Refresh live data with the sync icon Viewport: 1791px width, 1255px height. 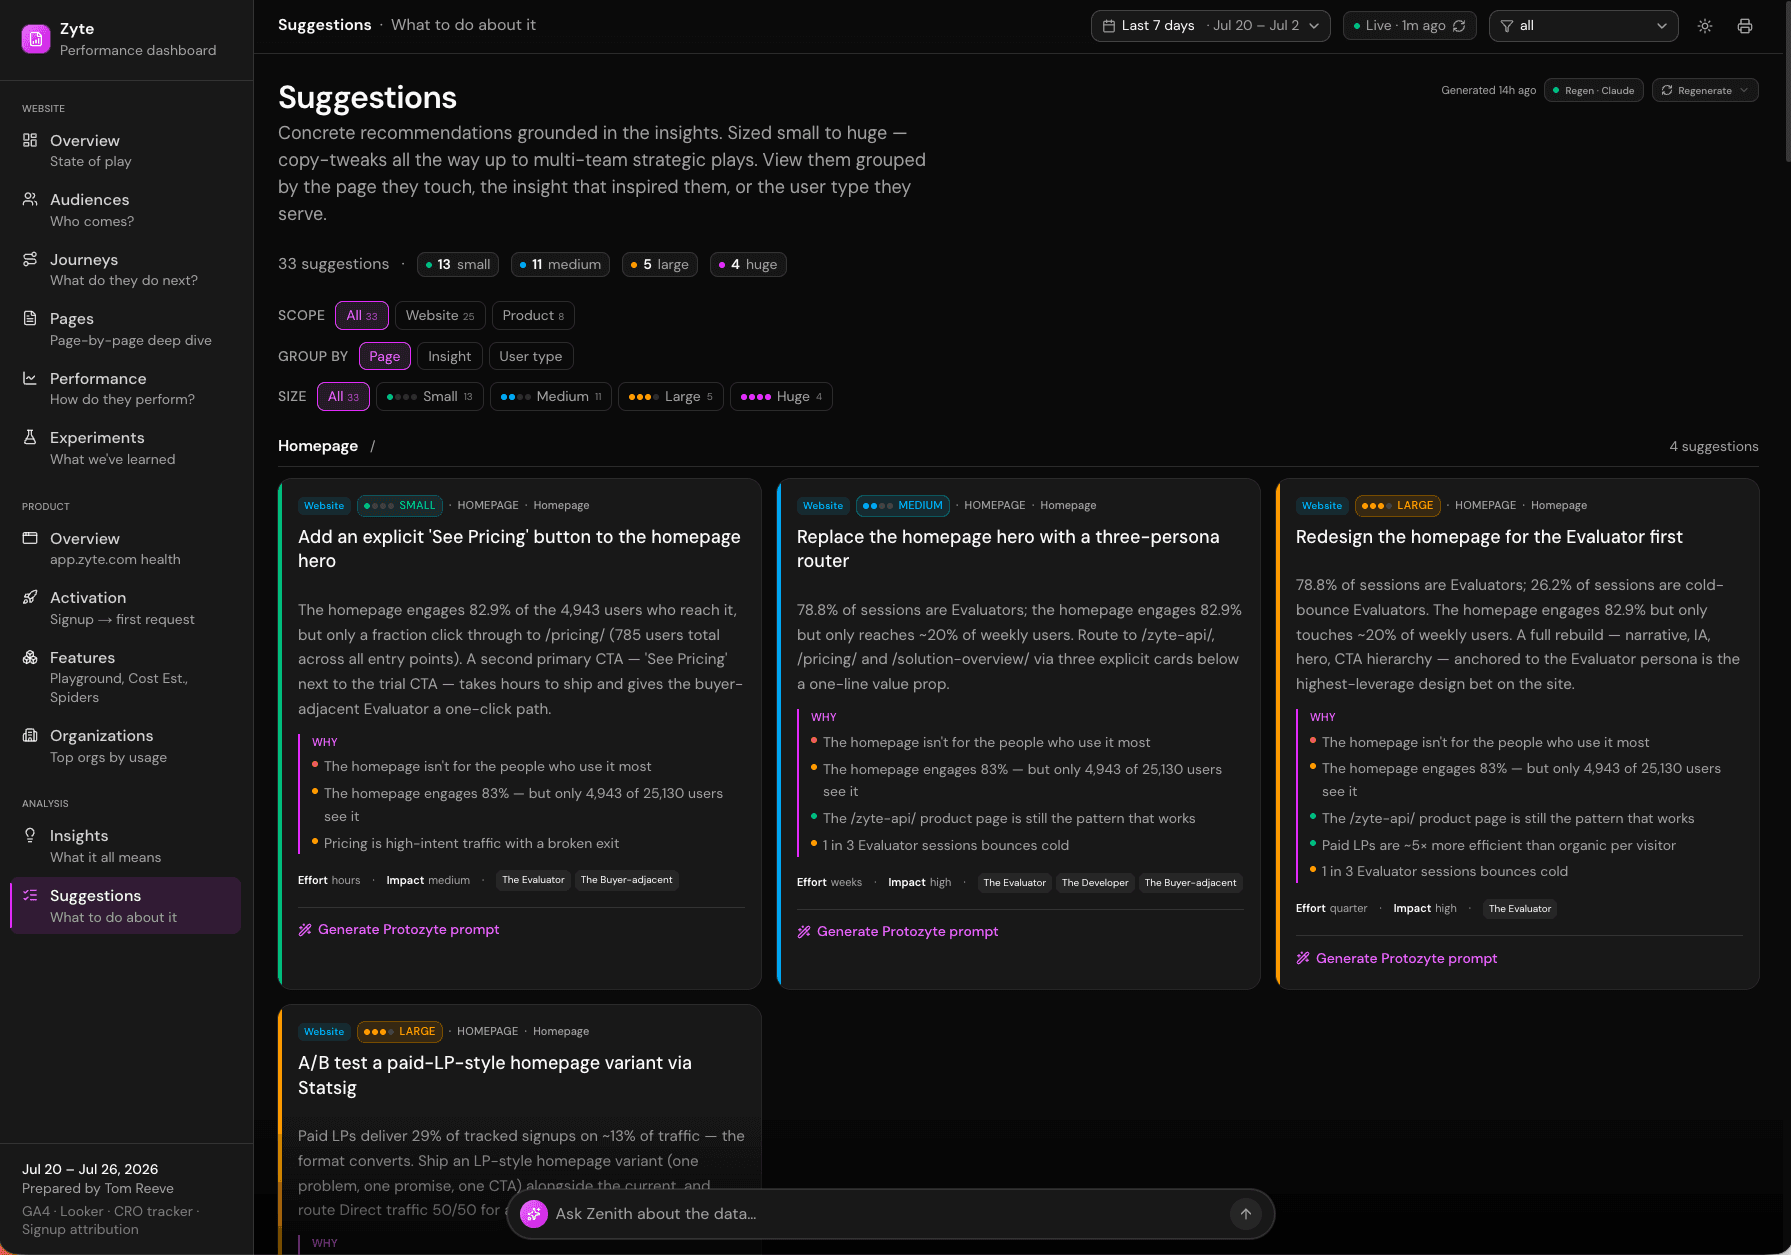[1459, 26]
